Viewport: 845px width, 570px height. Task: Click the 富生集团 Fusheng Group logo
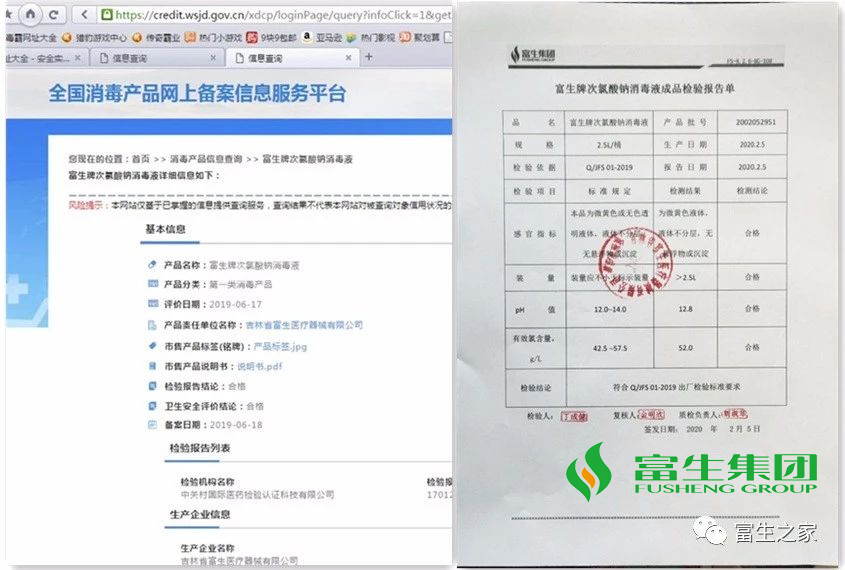692,472
